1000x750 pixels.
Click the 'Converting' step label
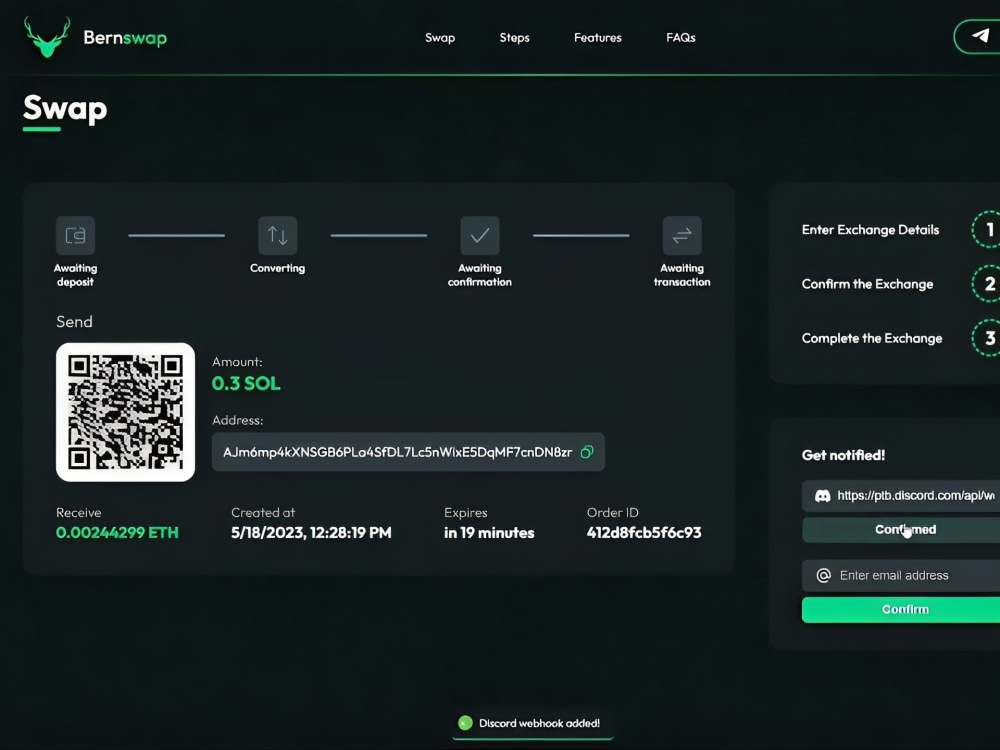pyautogui.click(x=277, y=268)
